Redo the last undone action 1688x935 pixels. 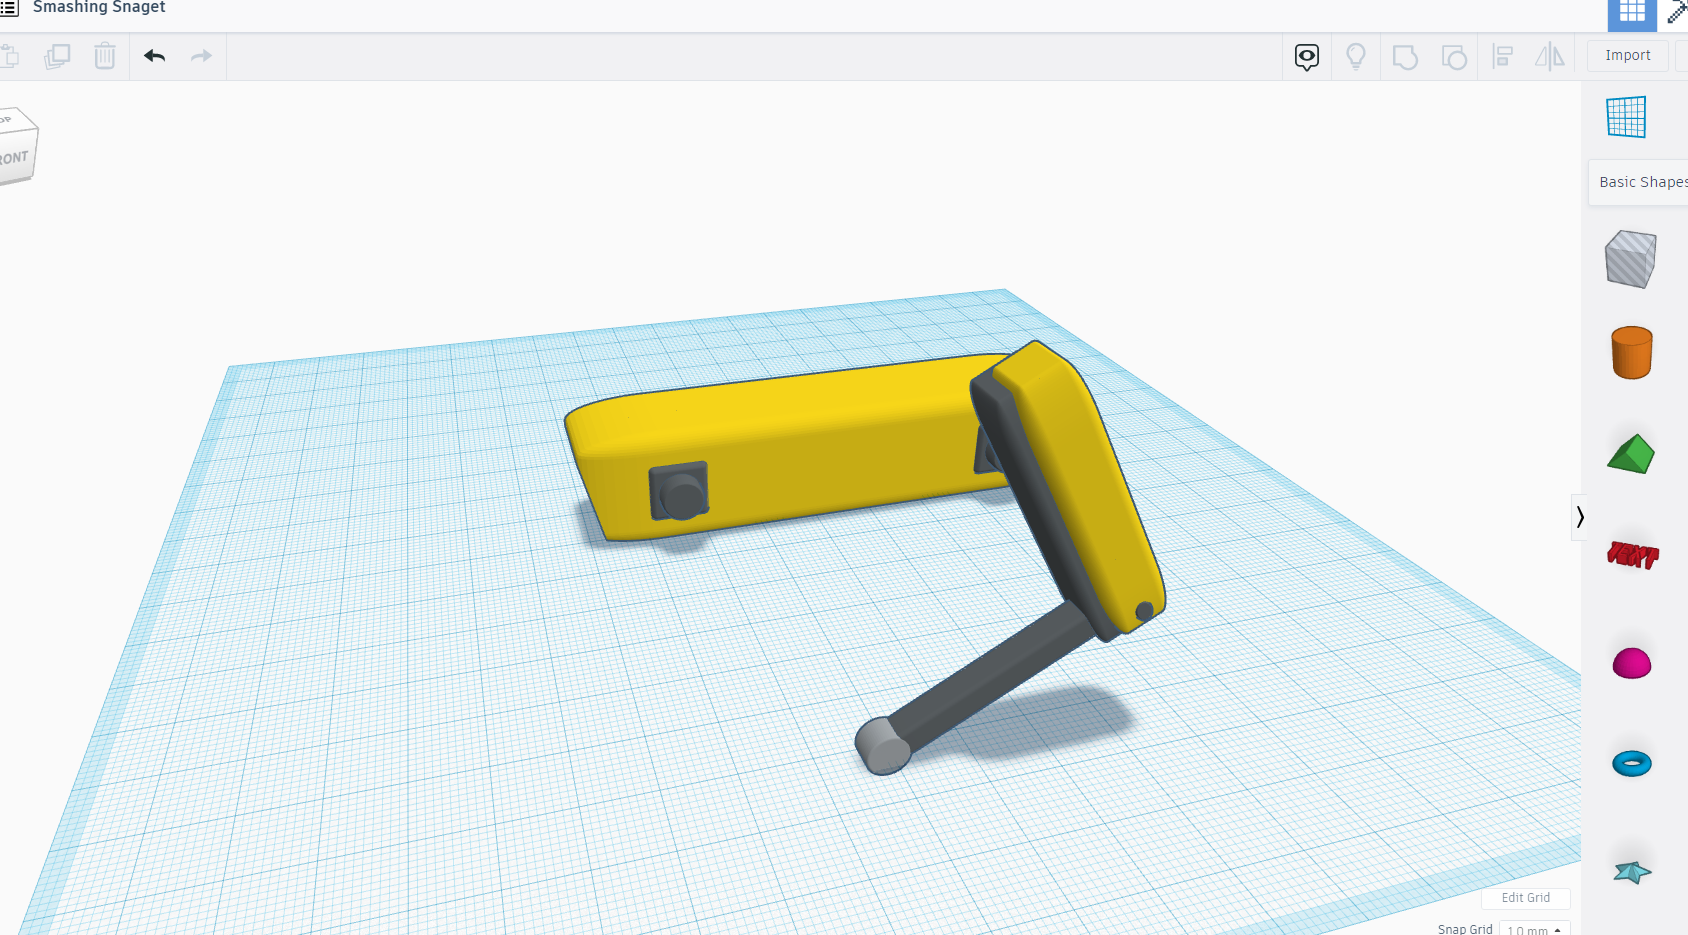tap(201, 56)
